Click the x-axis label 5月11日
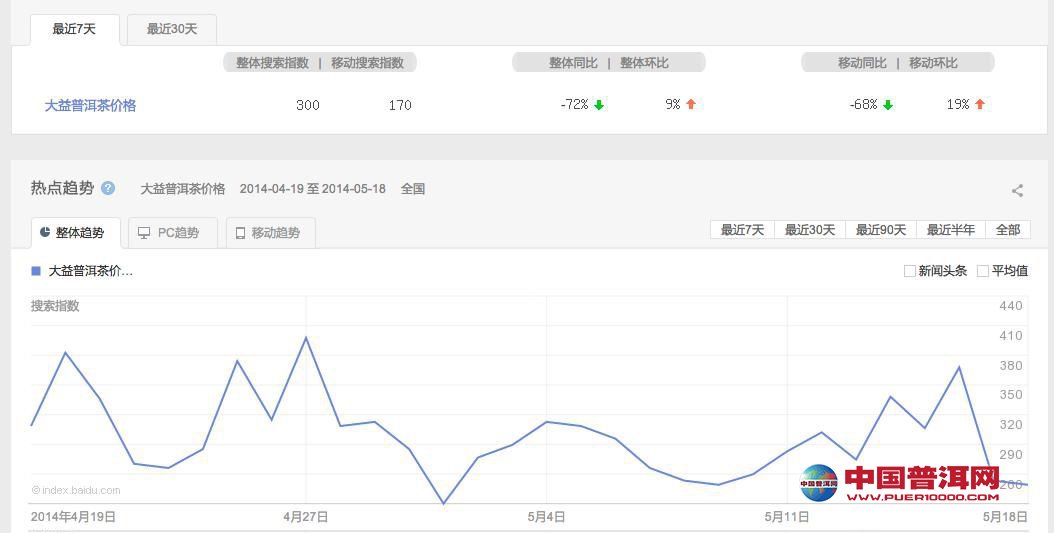The width and height of the screenshot is (1054, 533). 787,517
